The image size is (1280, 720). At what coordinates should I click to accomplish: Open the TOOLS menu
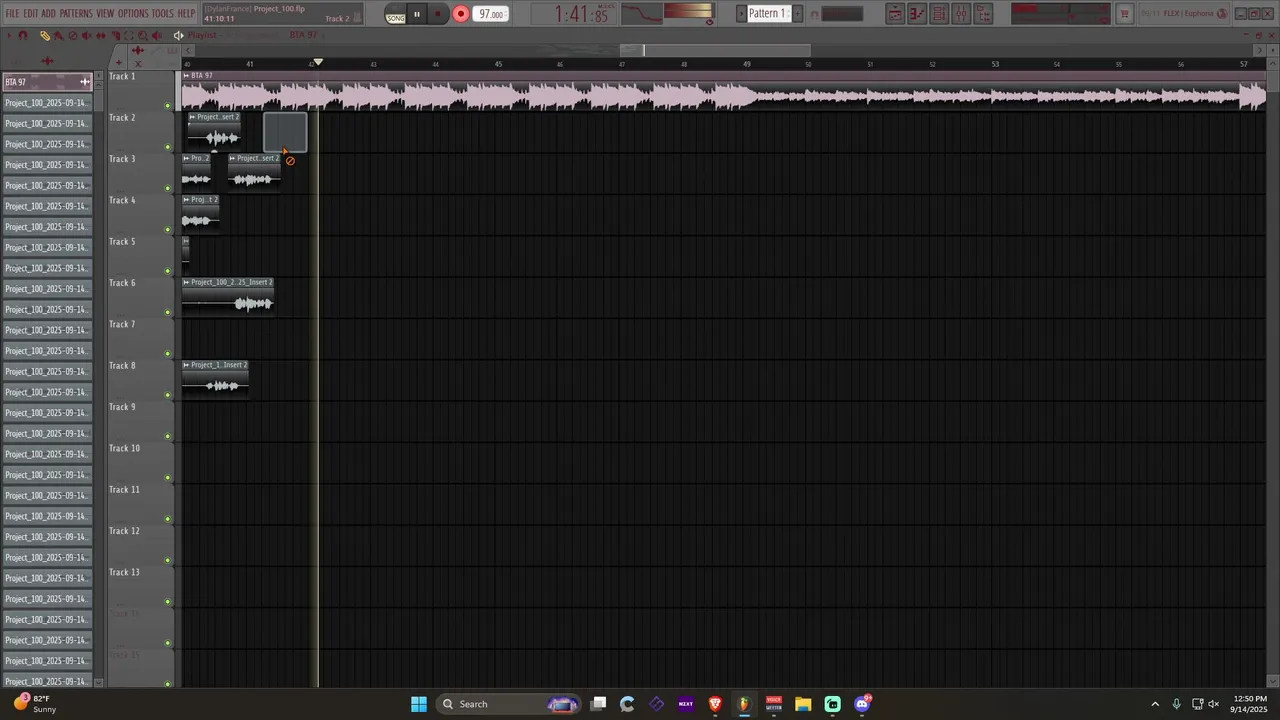(x=162, y=14)
